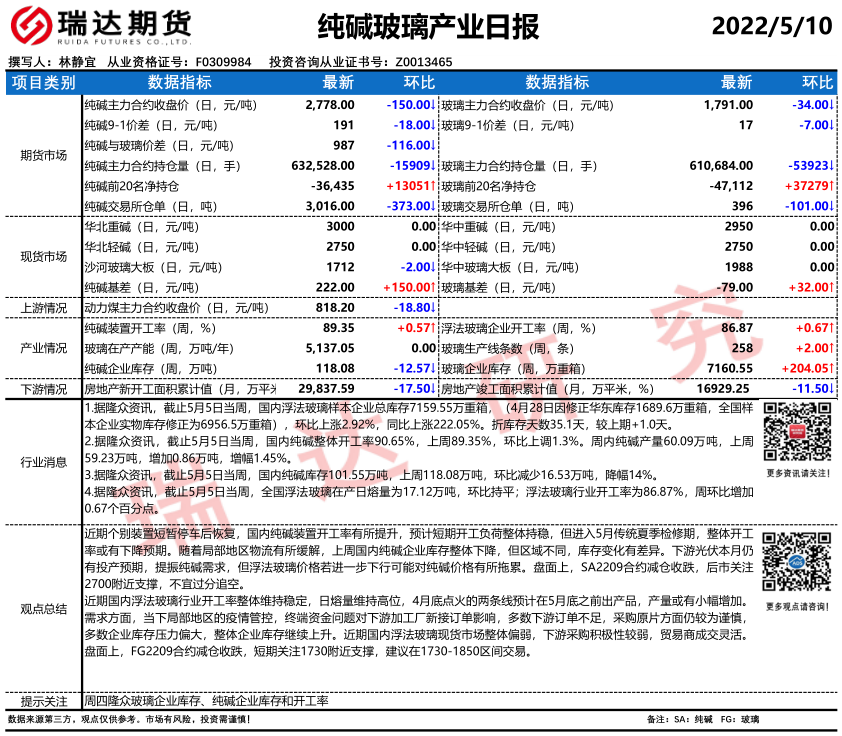Click the 观点总结 section label
This screenshot has height=736, width=842.
tap(43, 607)
